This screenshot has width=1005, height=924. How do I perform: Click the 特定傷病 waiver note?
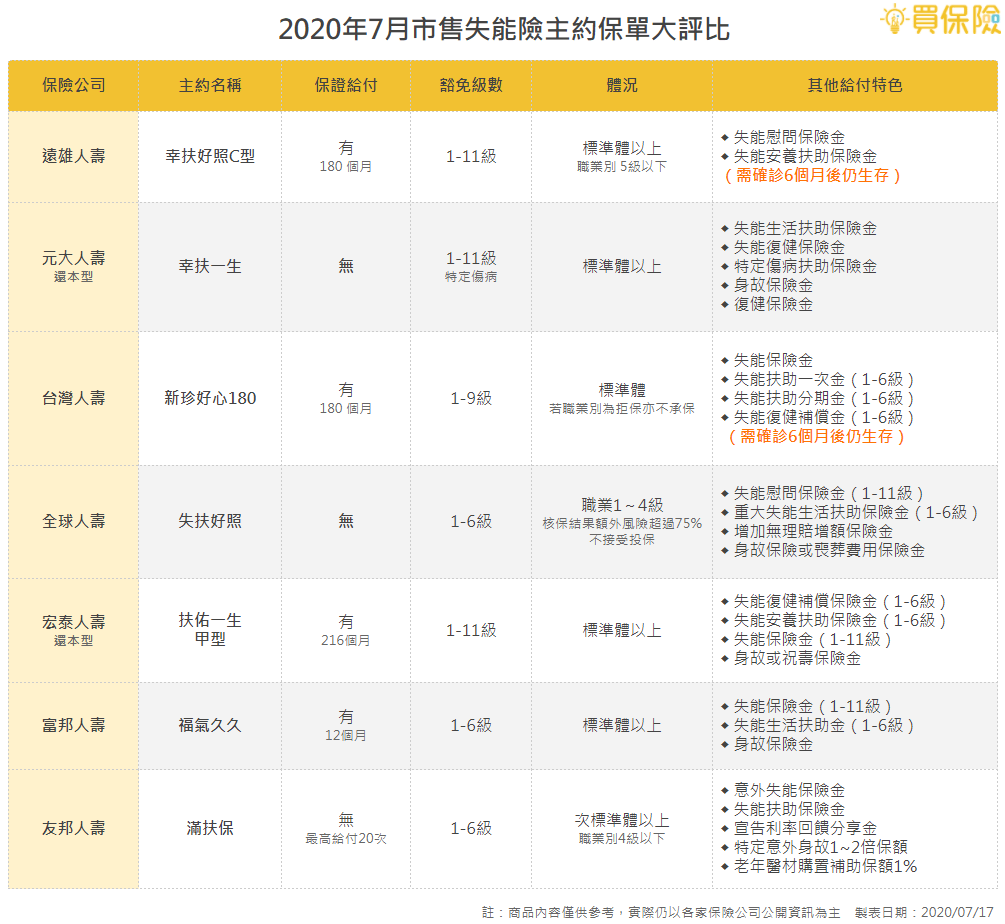click(471, 277)
